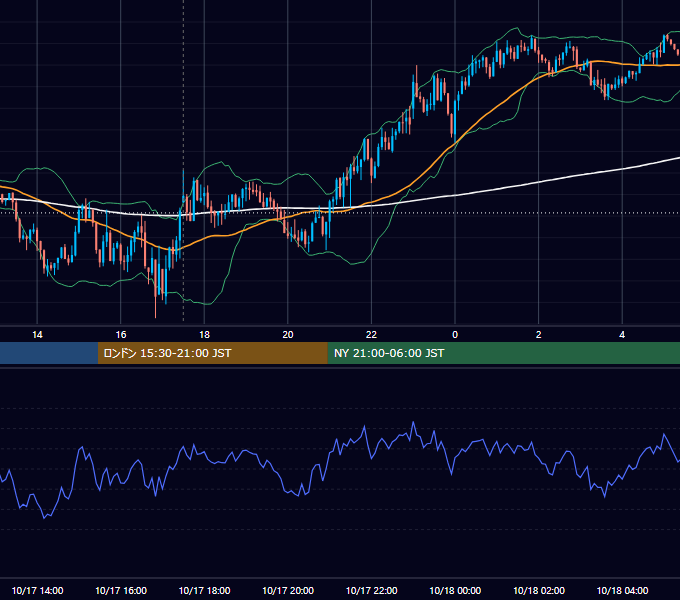The width and height of the screenshot is (680, 600).
Task: Click the 10/17 18:00 date label
Action: [x=204, y=590]
